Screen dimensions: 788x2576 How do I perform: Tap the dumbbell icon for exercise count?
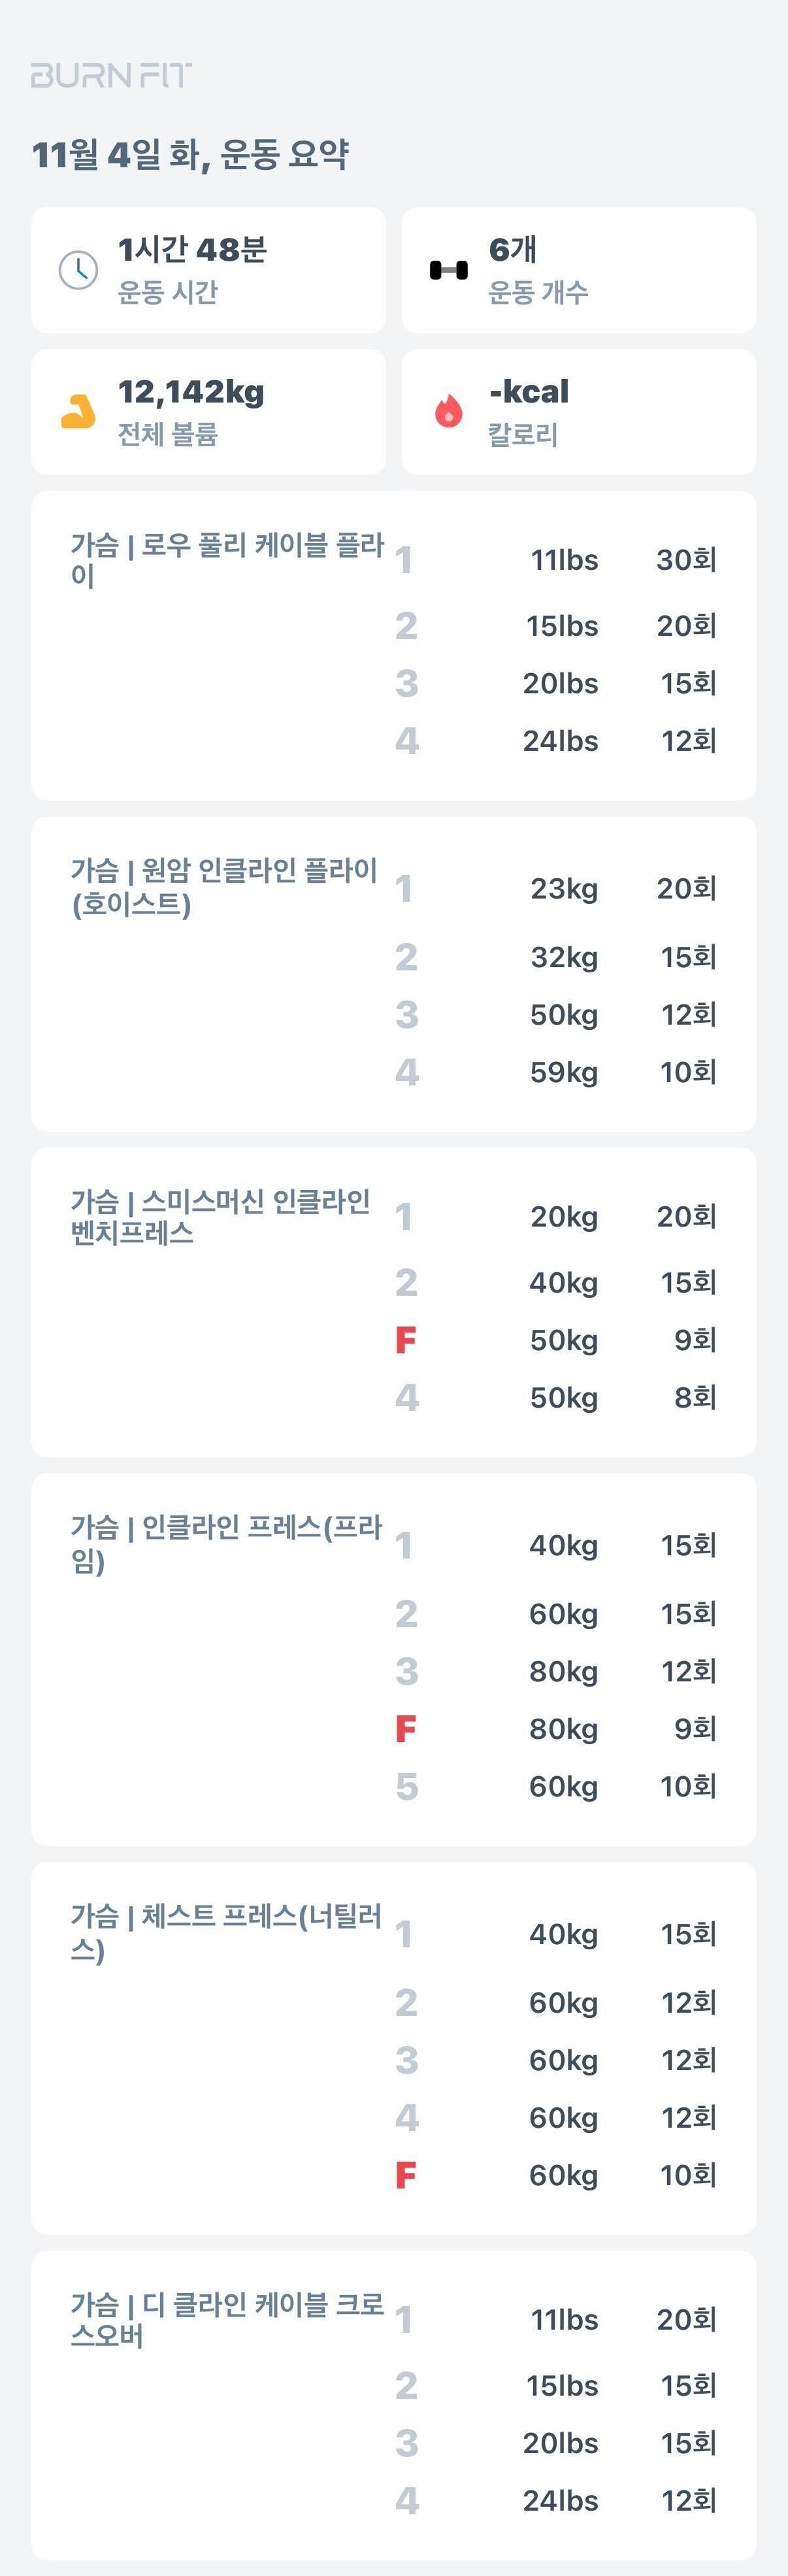click(x=448, y=270)
